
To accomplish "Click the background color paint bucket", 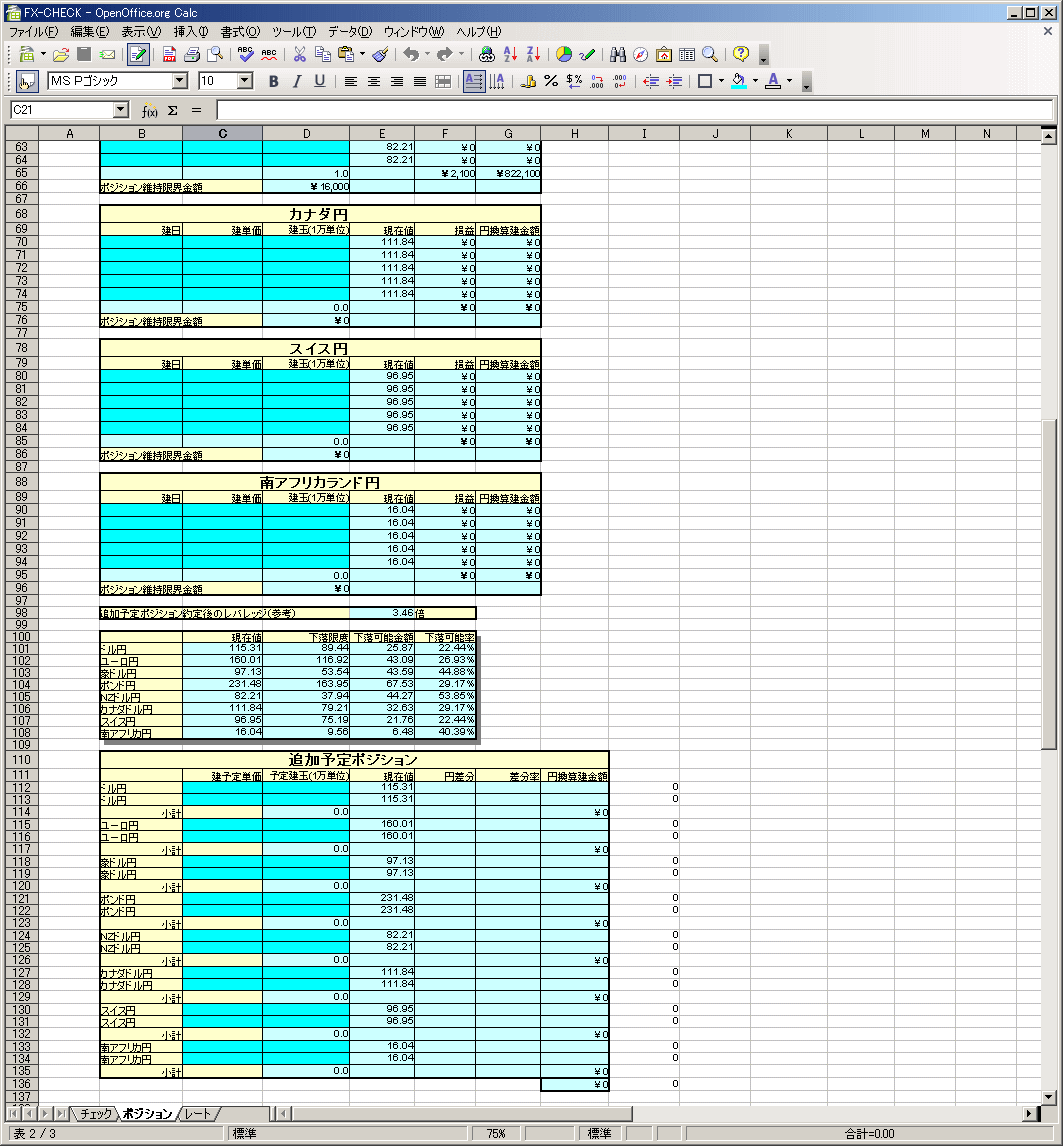I will pyautogui.click(x=738, y=81).
